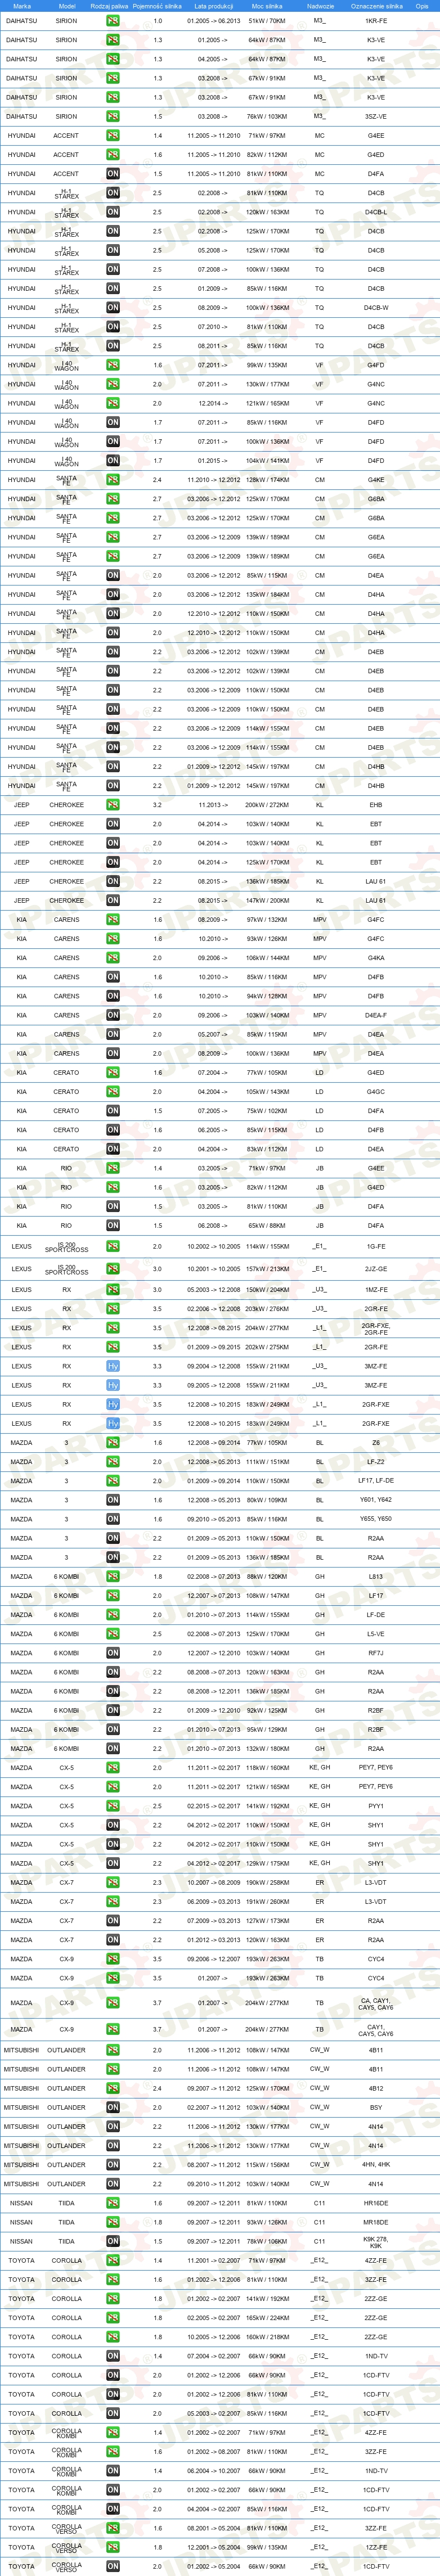The height and width of the screenshot is (2576, 440).
Task: Click the D4CB-L engine code cell
Action: (x=376, y=212)
